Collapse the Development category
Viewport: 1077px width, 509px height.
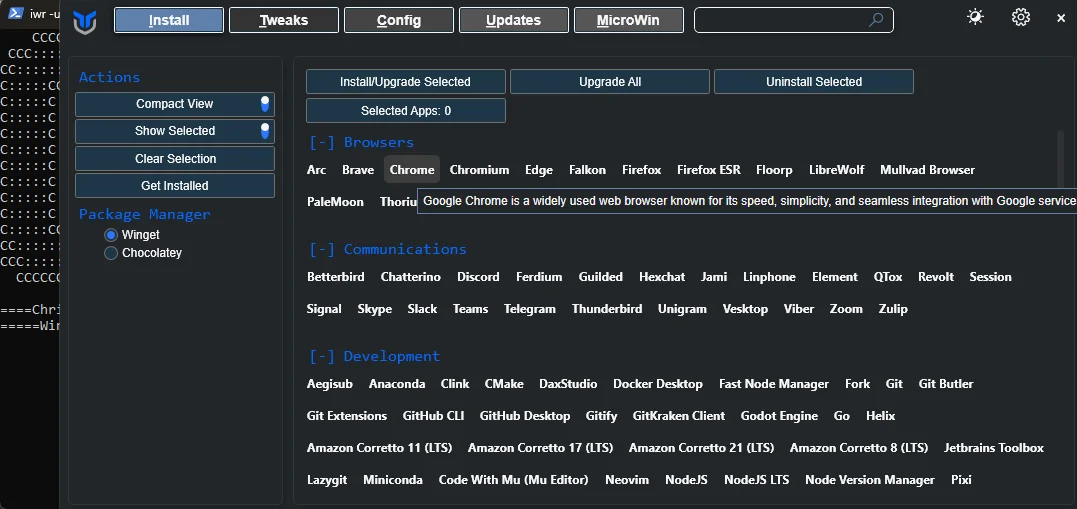click(322, 357)
